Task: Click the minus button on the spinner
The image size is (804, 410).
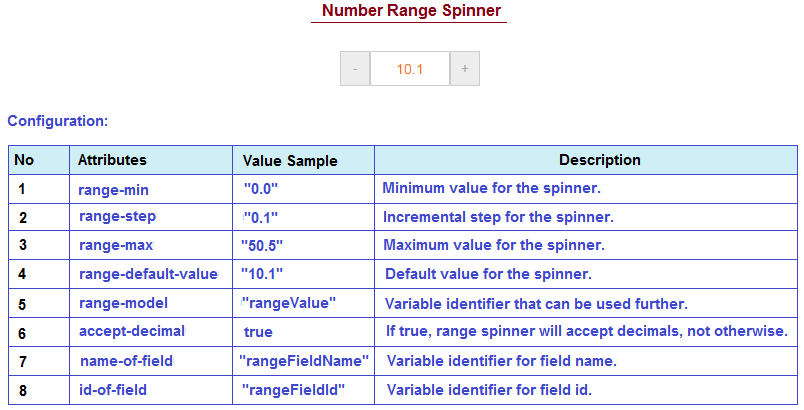Action: pos(355,69)
